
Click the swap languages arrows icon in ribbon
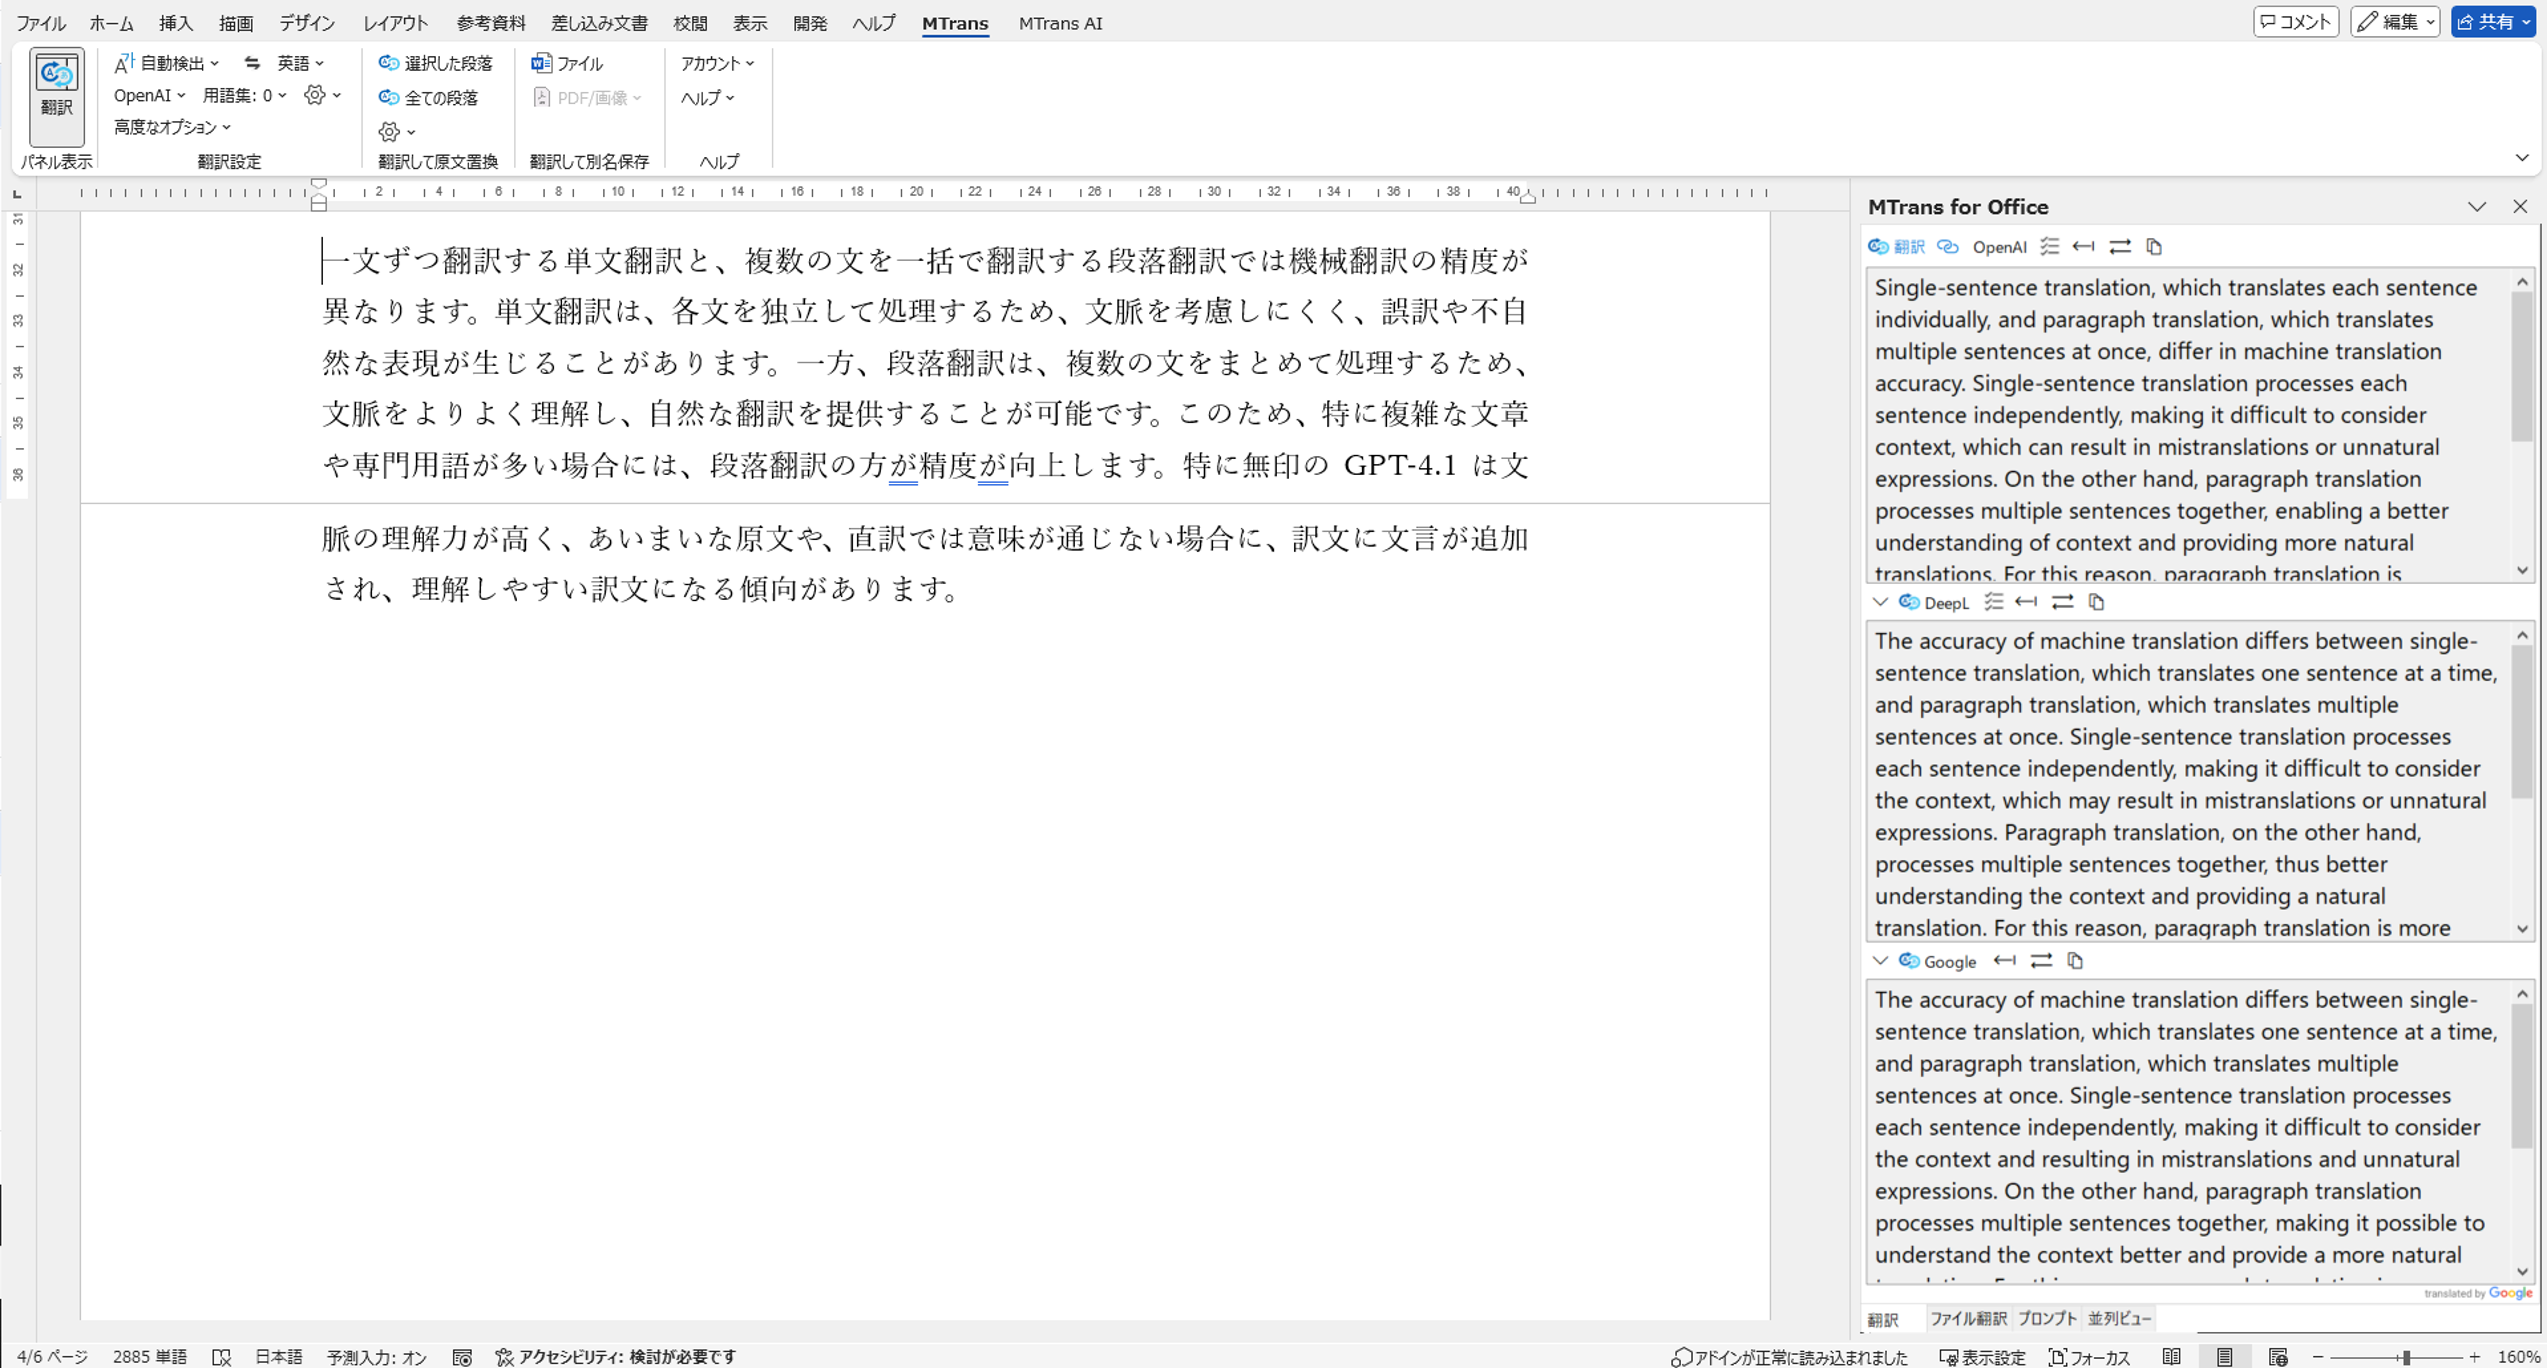pos(252,63)
